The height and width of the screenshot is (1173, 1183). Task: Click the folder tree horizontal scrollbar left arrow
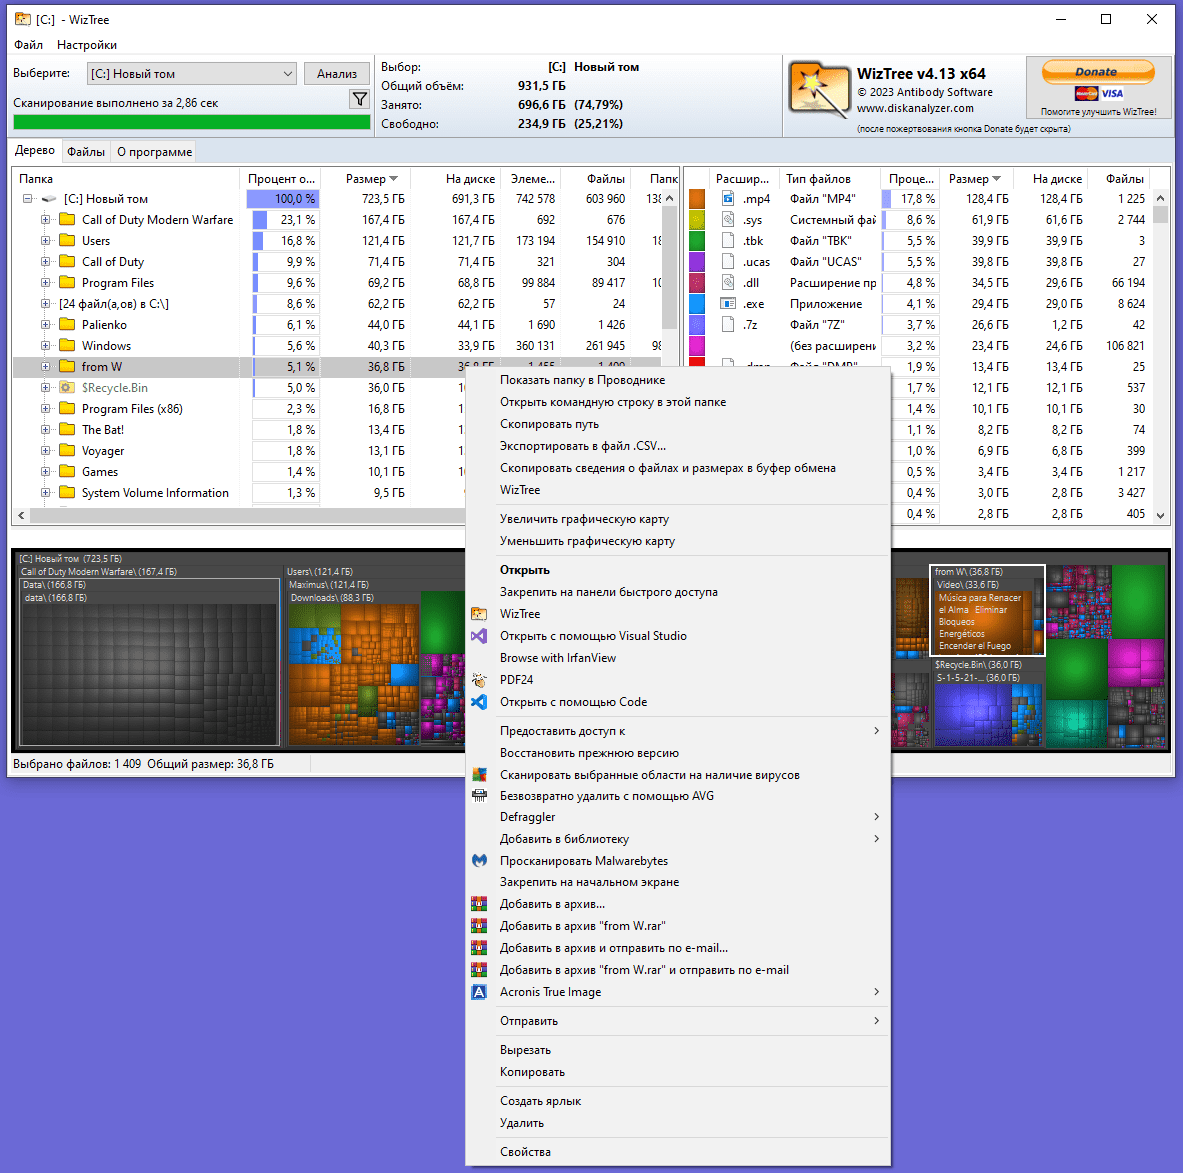[21, 515]
